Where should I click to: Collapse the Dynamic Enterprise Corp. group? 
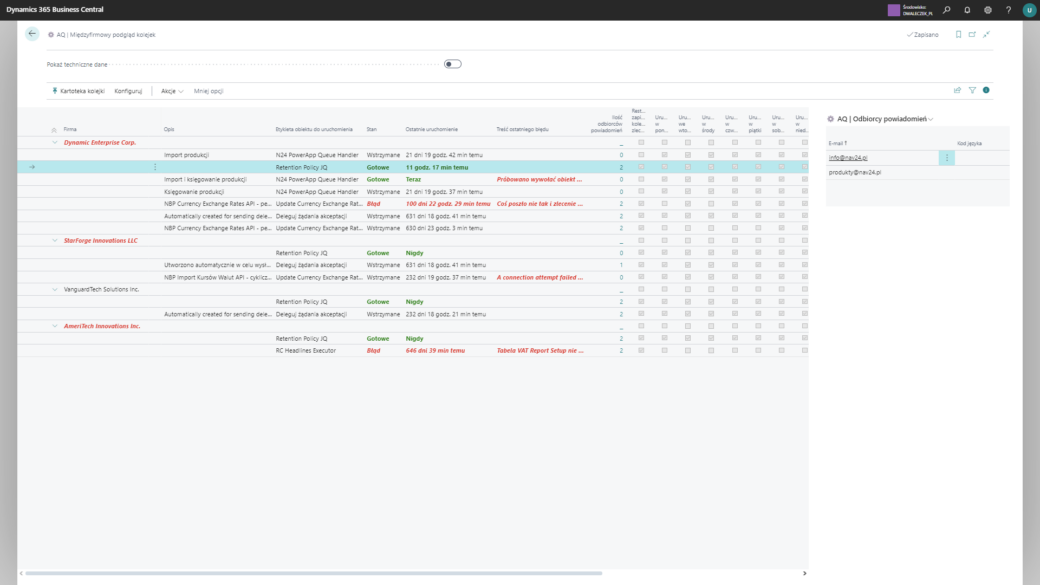coord(55,142)
